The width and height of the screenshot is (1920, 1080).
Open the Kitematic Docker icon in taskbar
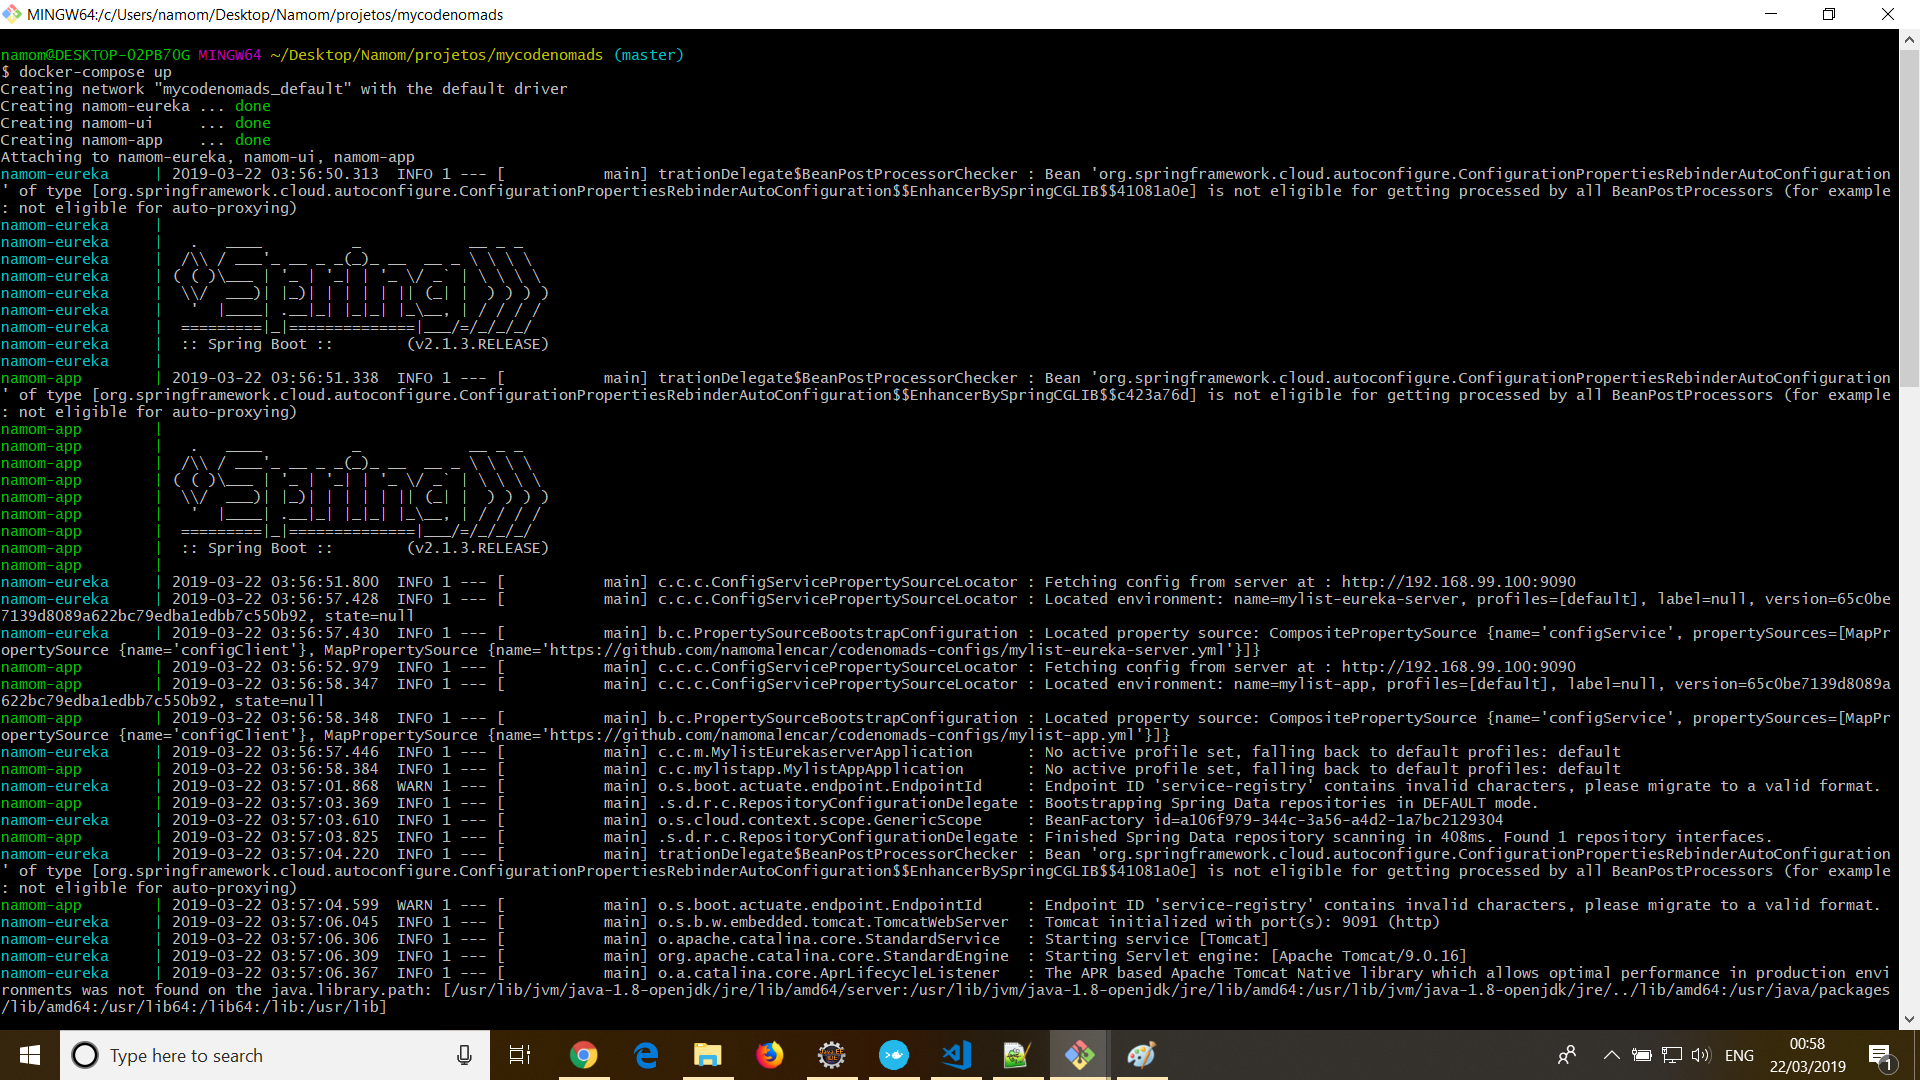click(894, 1055)
